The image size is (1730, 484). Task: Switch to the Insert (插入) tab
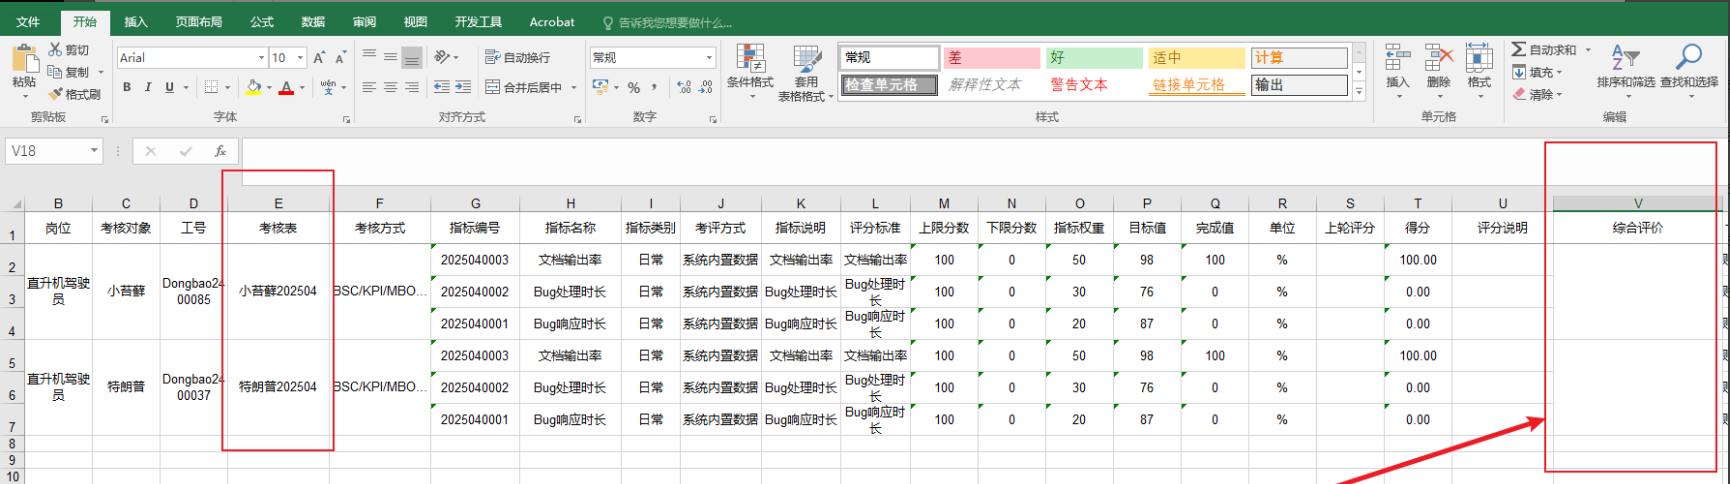pyautogui.click(x=136, y=22)
